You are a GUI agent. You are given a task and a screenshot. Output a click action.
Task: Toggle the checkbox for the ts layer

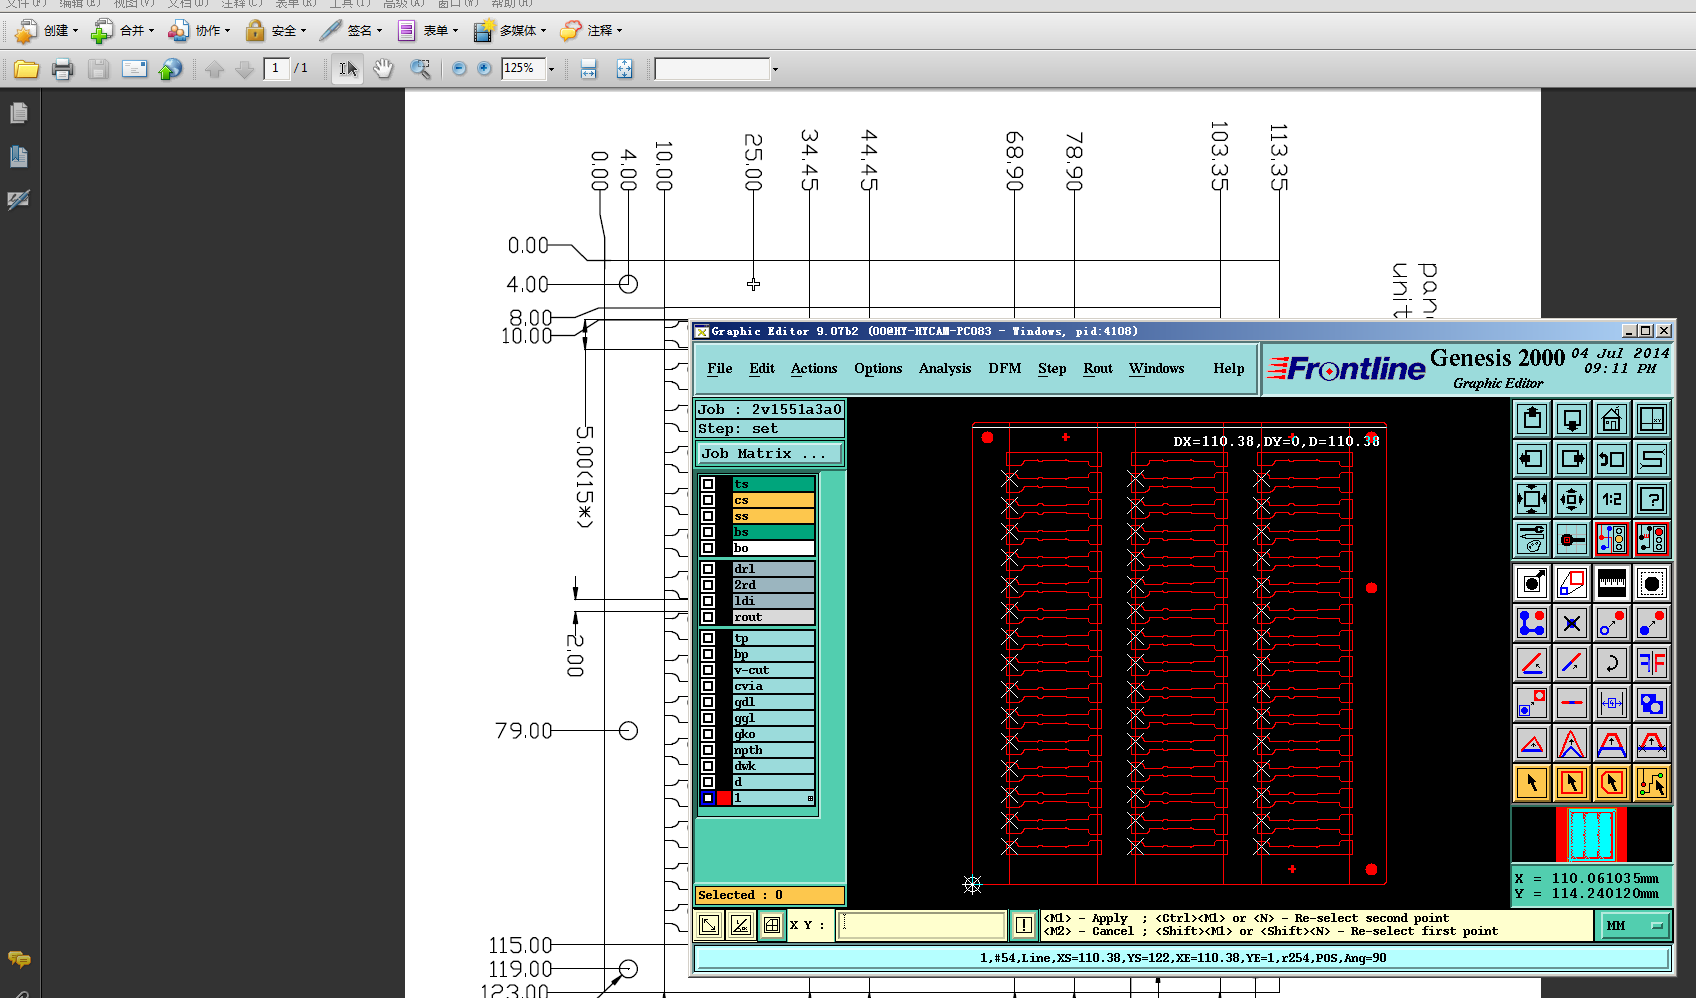click(708, 484)
